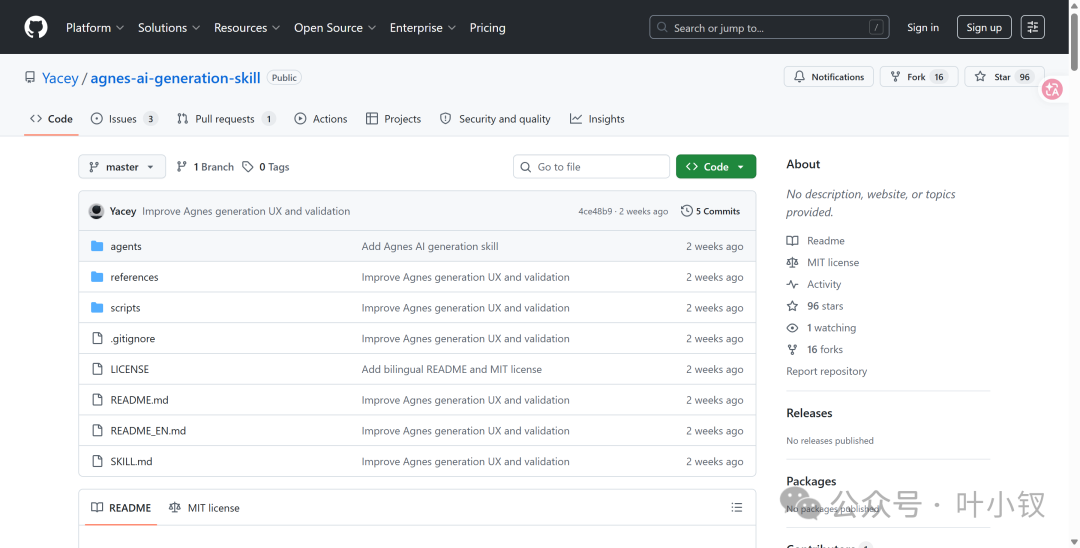Image resolution: width=1080 pixels, height=548 pixels.
Task: Click the Star button
Action: click(x=1004, y=76)
